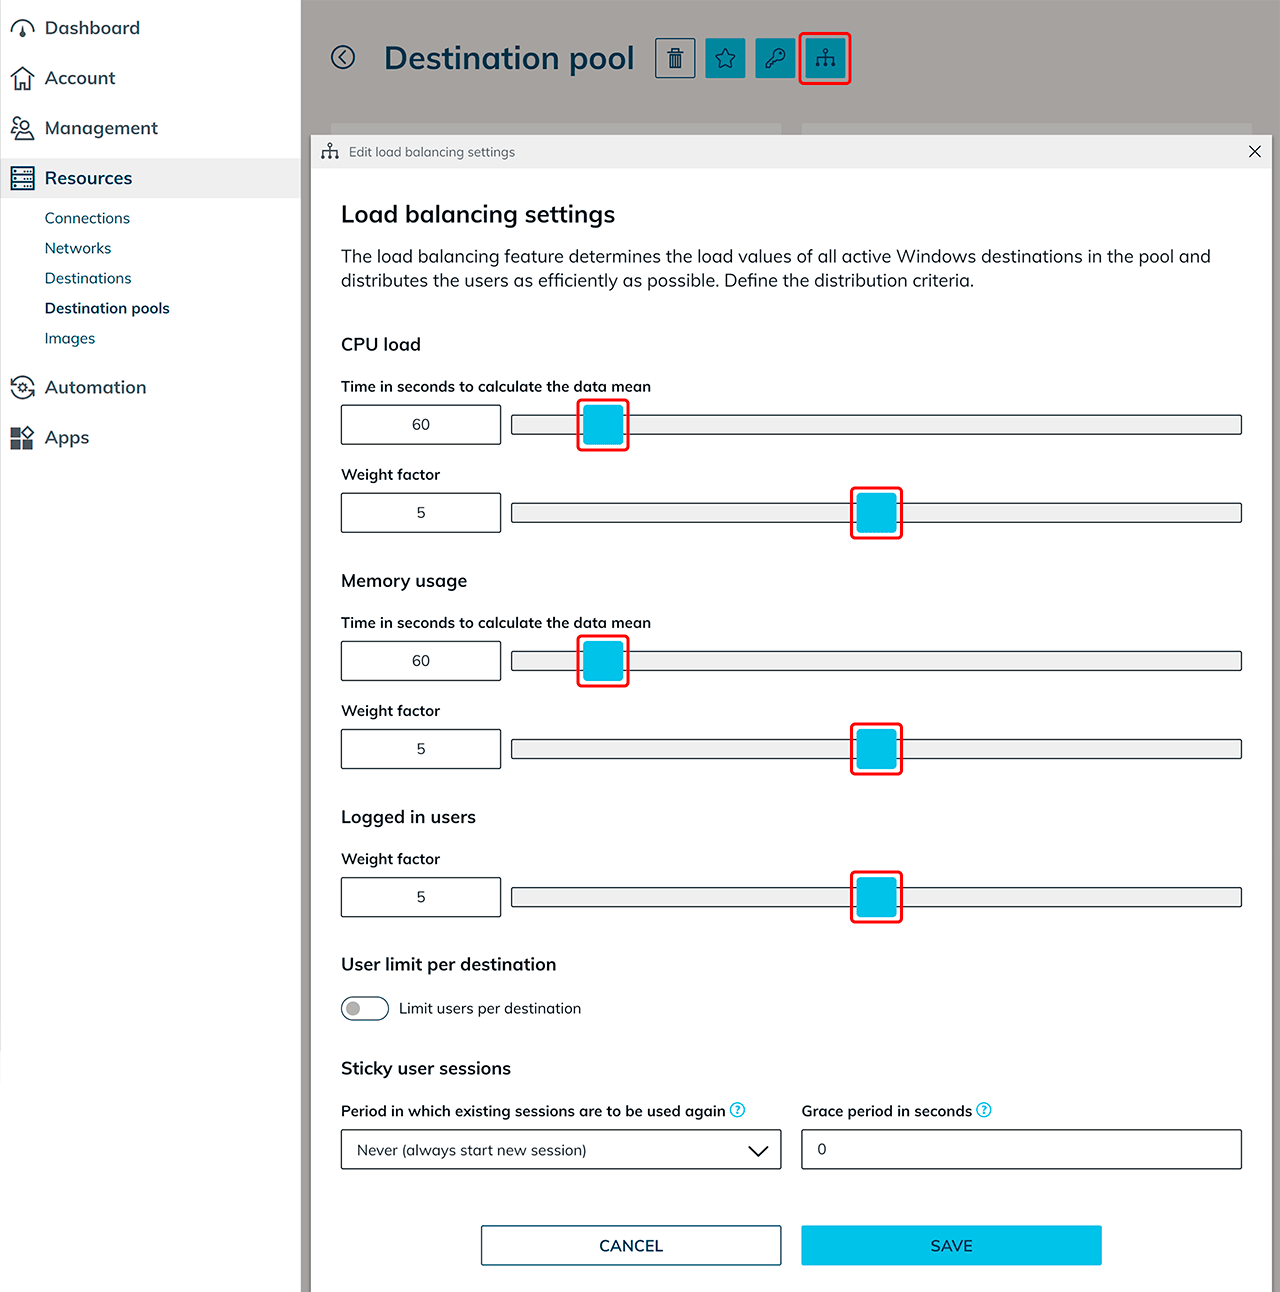
Task: Select Destinations under Resources
Action: [88, 278]
